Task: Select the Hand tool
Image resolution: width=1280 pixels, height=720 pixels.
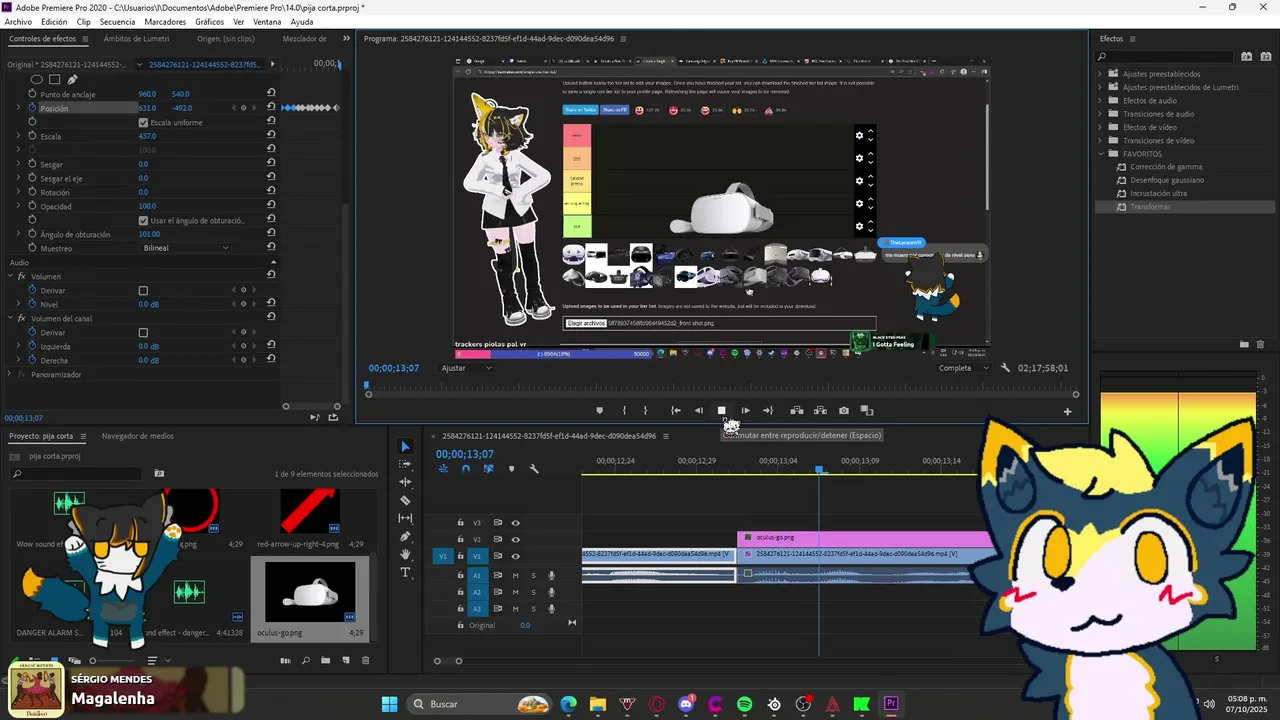Action: 405,554
